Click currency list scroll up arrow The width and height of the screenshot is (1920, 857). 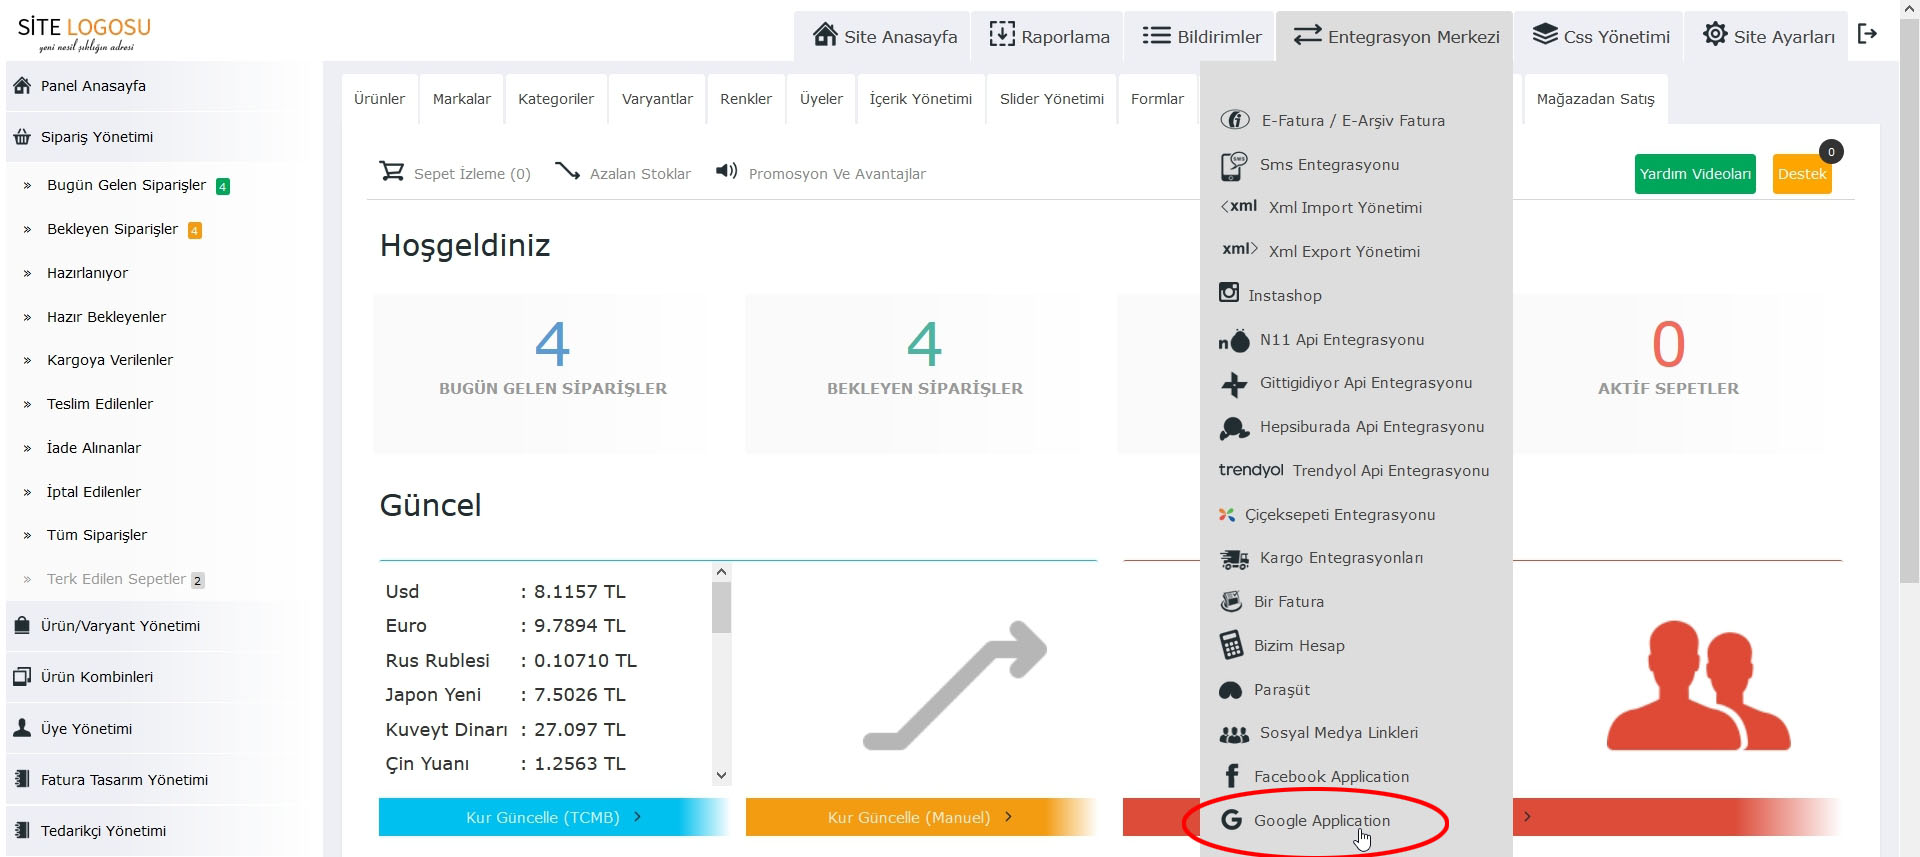pyautogui.click(x=721, y=572)
